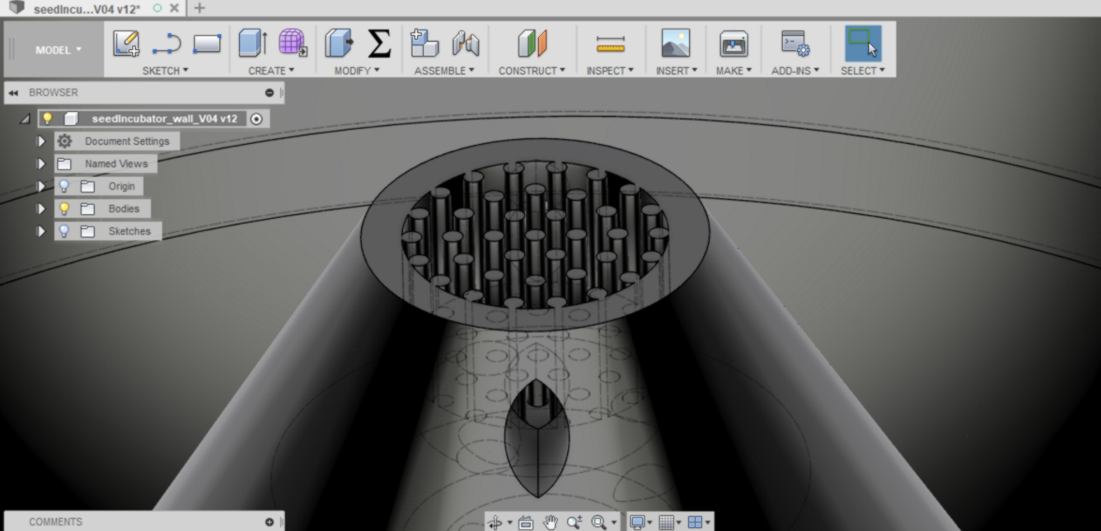1101x531 pixels.
Task: Expand the Origin folder node
Action: pyautogui.click(x=41, y=186)
